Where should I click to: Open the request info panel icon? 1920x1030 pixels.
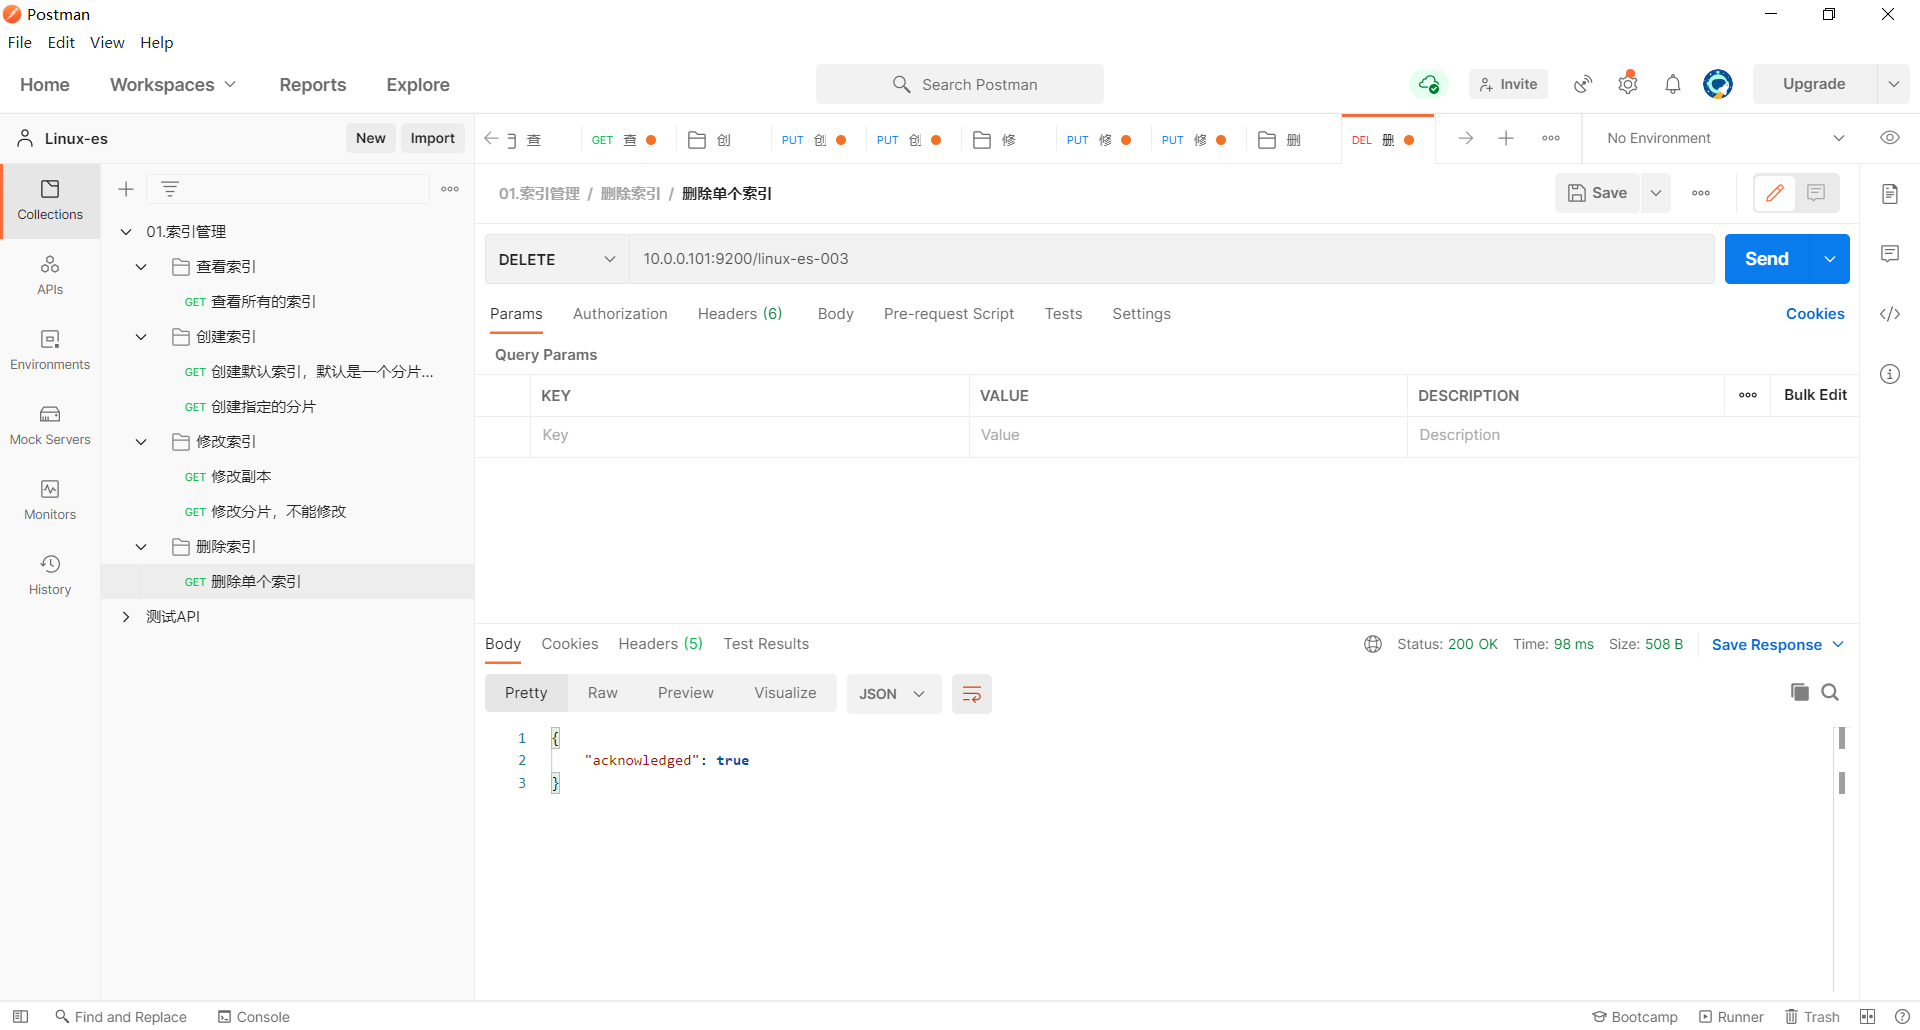coord(1890,374)
